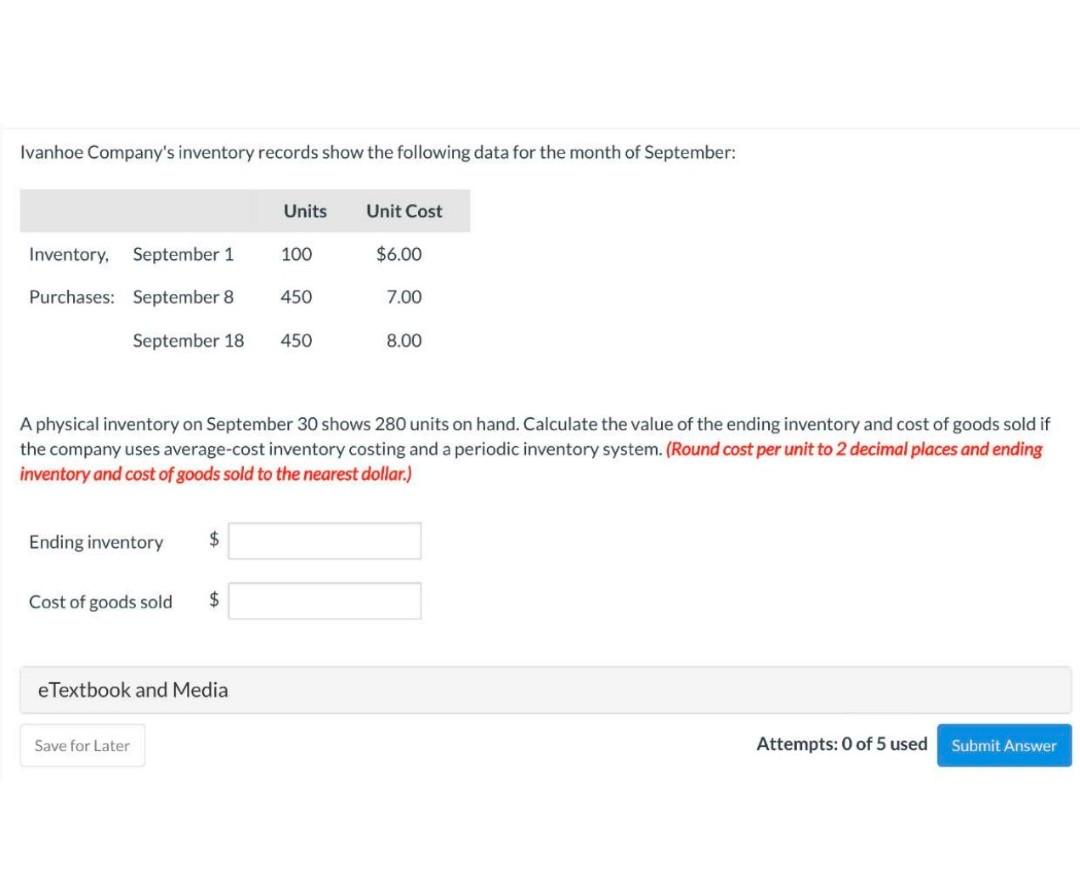Select the Unit Cost column header
This screenshot has height=881, width=1080.
click(404, 211)
